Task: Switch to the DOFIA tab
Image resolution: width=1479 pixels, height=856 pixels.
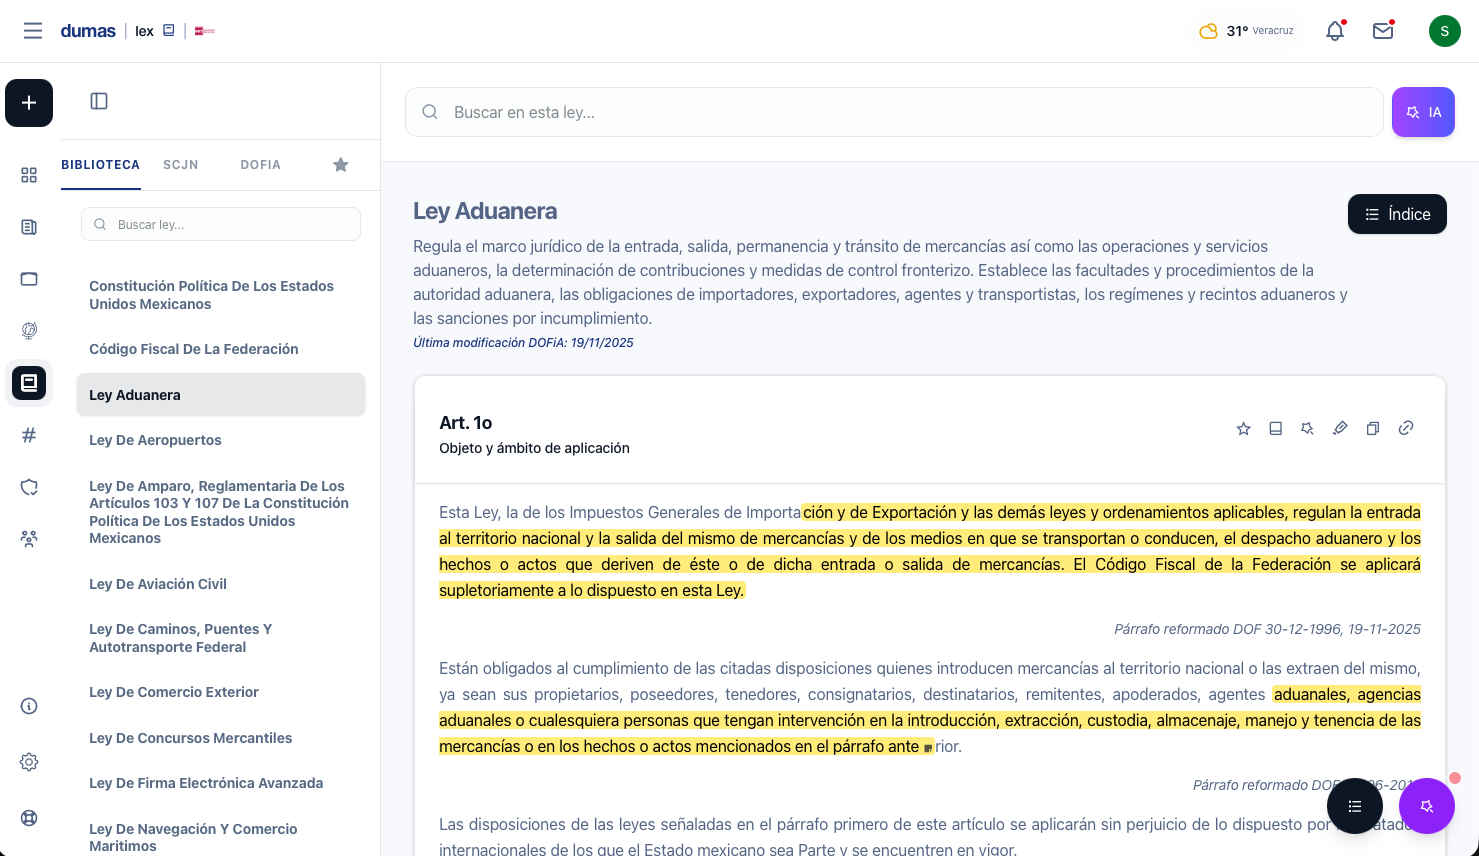Action: coord(260,165)
